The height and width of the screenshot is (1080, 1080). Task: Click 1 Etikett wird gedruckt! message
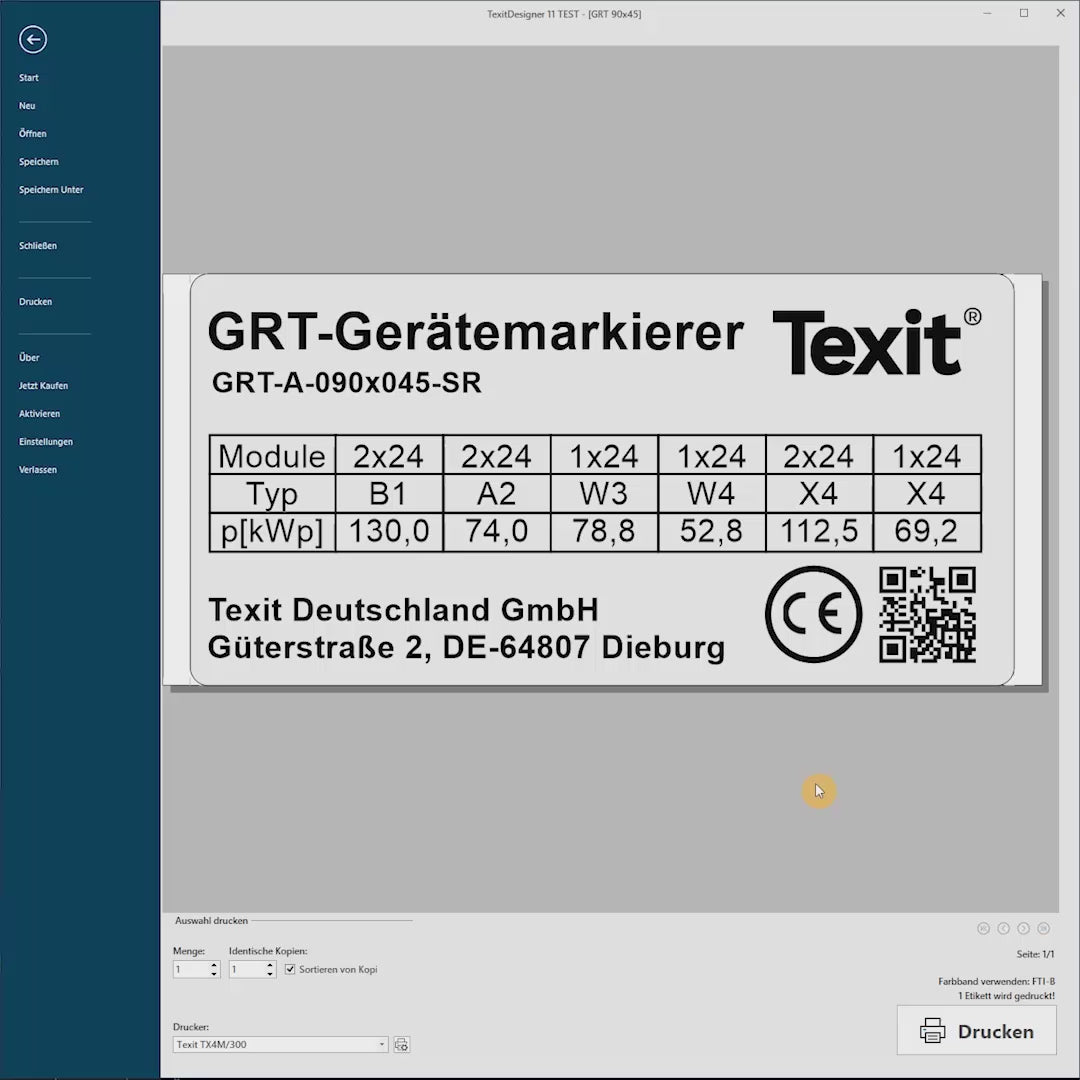point(1006,996)
